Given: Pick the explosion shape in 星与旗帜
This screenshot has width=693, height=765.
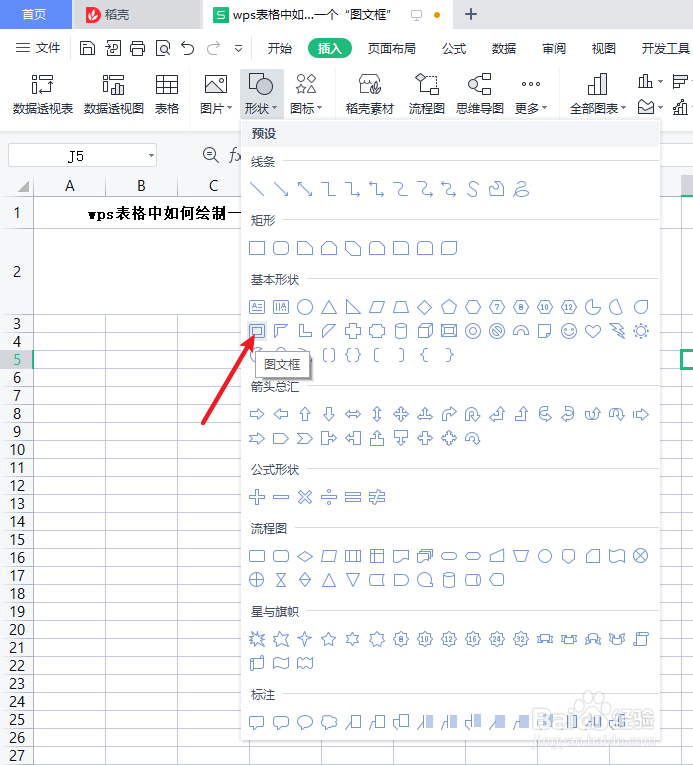Looking at the screenshot, I should 257,639.
